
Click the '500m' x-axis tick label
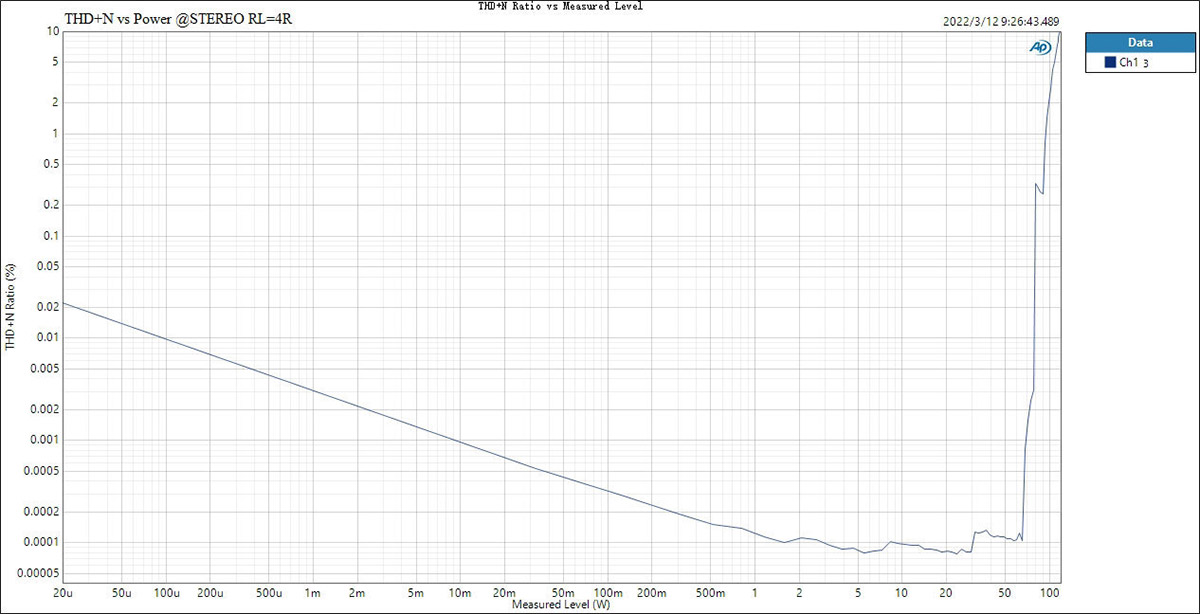pyautogui.click(x=711, y=591)
